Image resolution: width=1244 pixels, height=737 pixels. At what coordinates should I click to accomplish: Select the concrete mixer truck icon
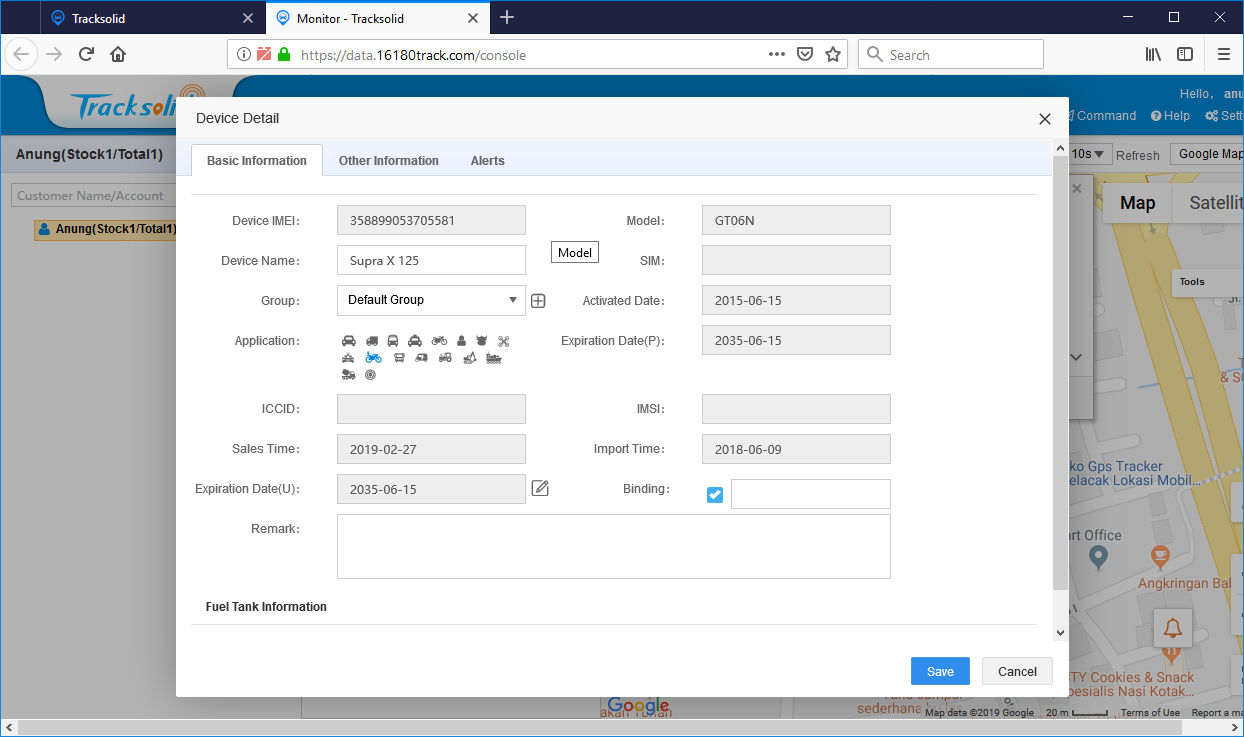coord(348,374)
